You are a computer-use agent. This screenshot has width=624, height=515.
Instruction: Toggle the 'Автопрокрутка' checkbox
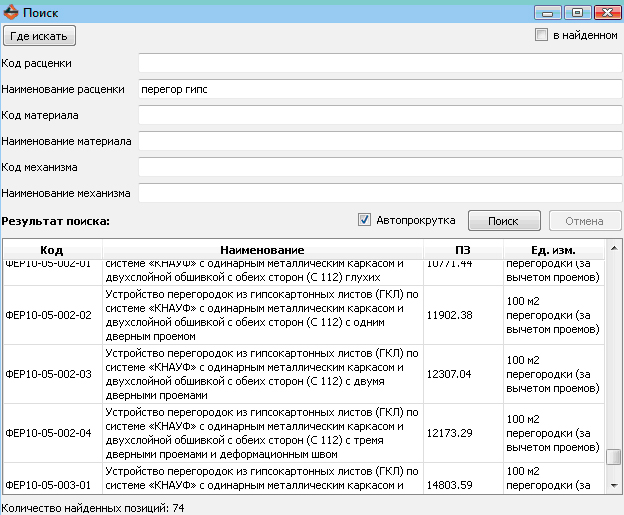click(365, 220)
